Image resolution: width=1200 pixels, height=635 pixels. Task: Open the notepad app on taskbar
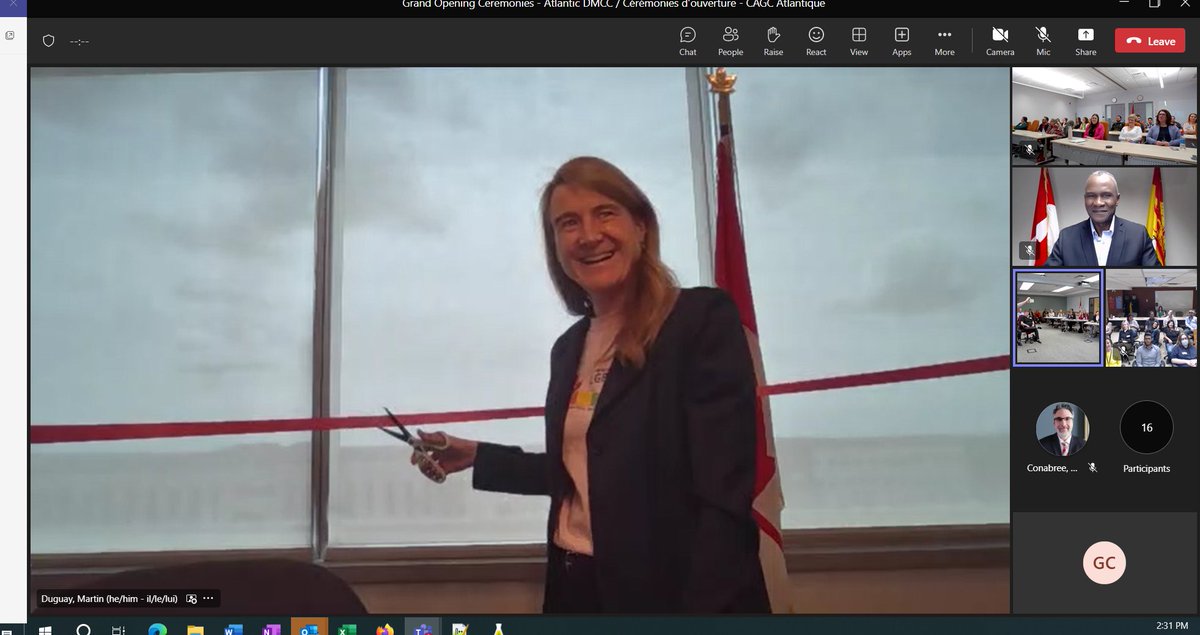[x=460, y=630]
